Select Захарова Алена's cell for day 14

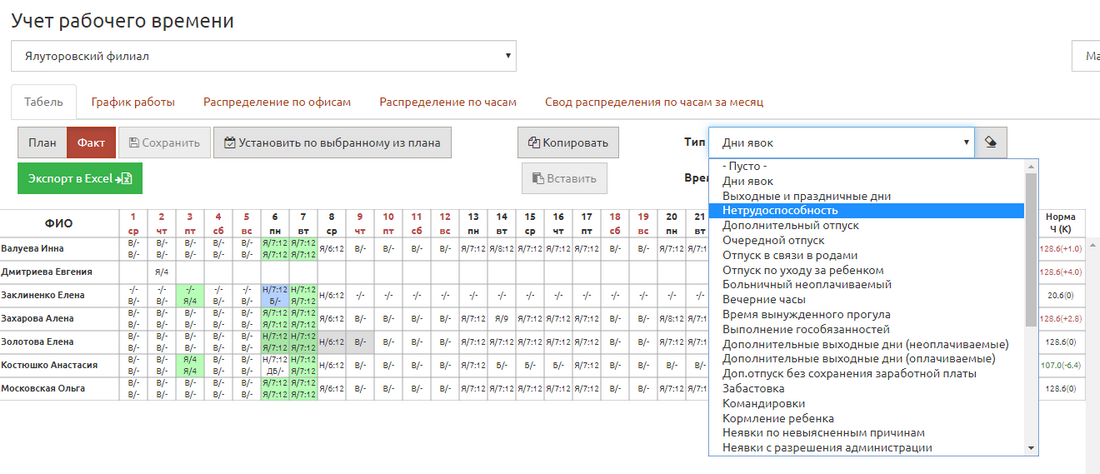click(502, 318)
